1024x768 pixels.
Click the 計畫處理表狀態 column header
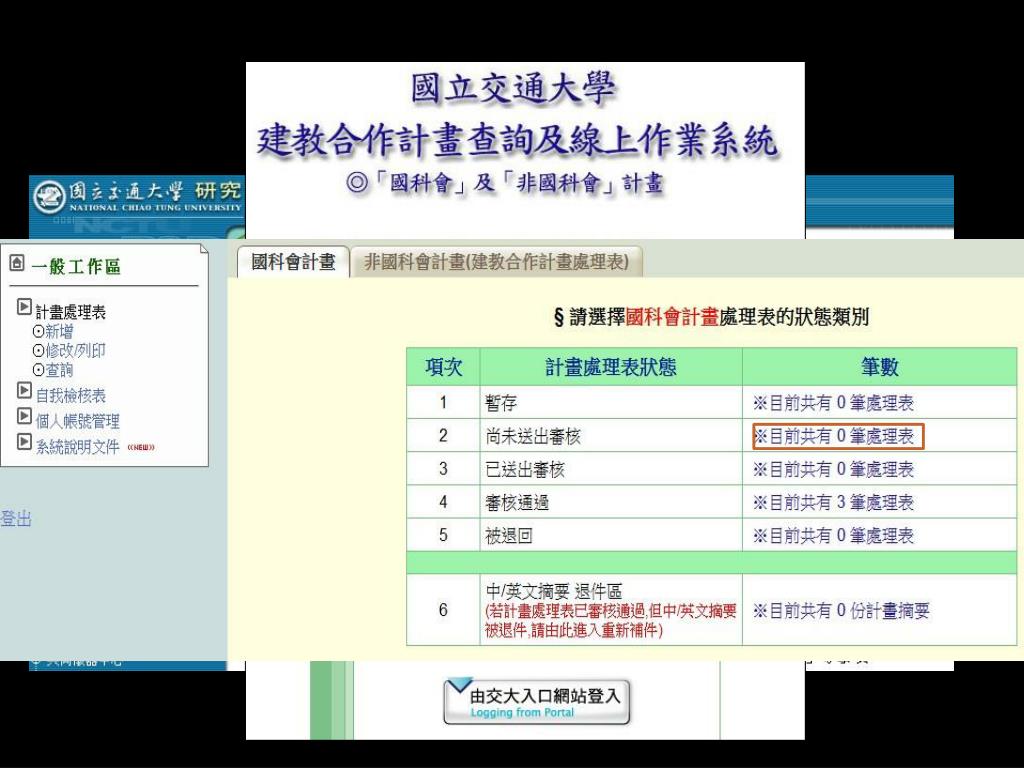pos(611,367)
